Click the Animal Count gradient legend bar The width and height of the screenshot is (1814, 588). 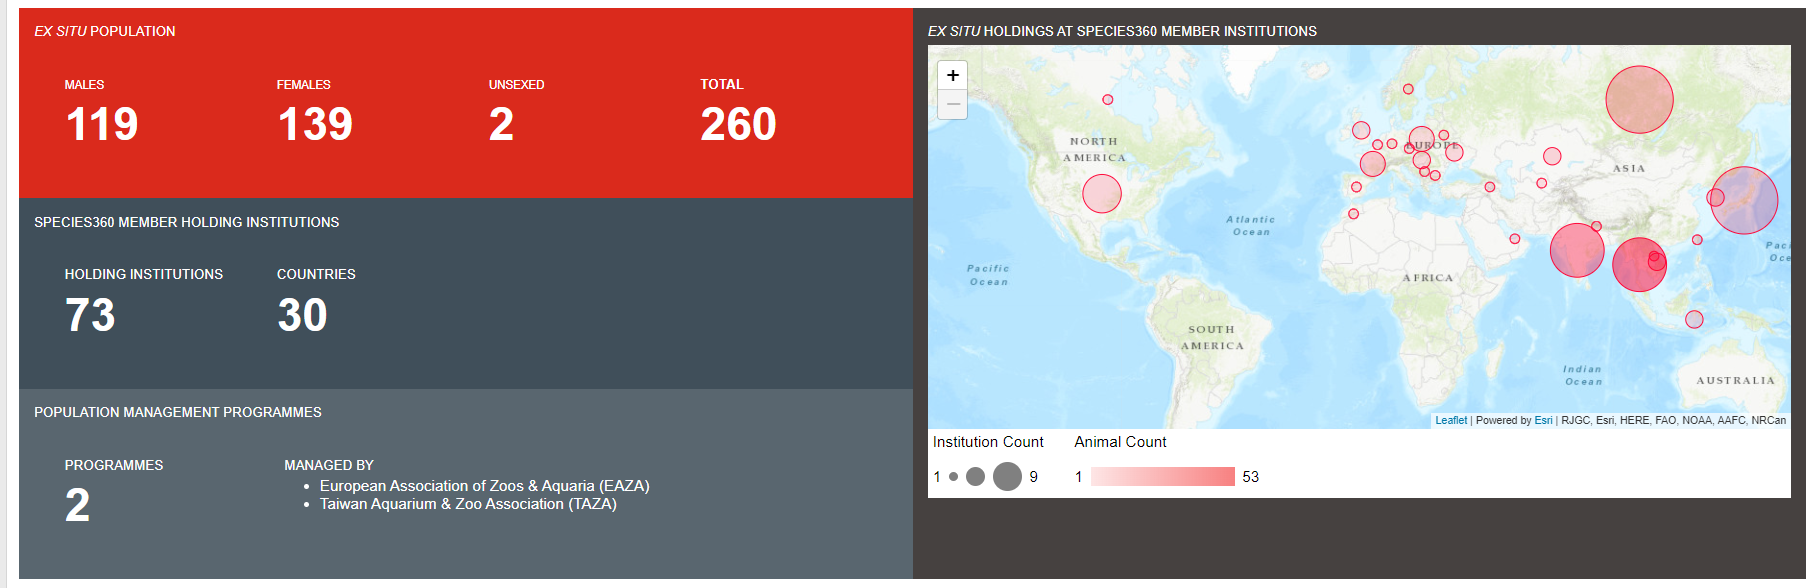click(1163, 477)
